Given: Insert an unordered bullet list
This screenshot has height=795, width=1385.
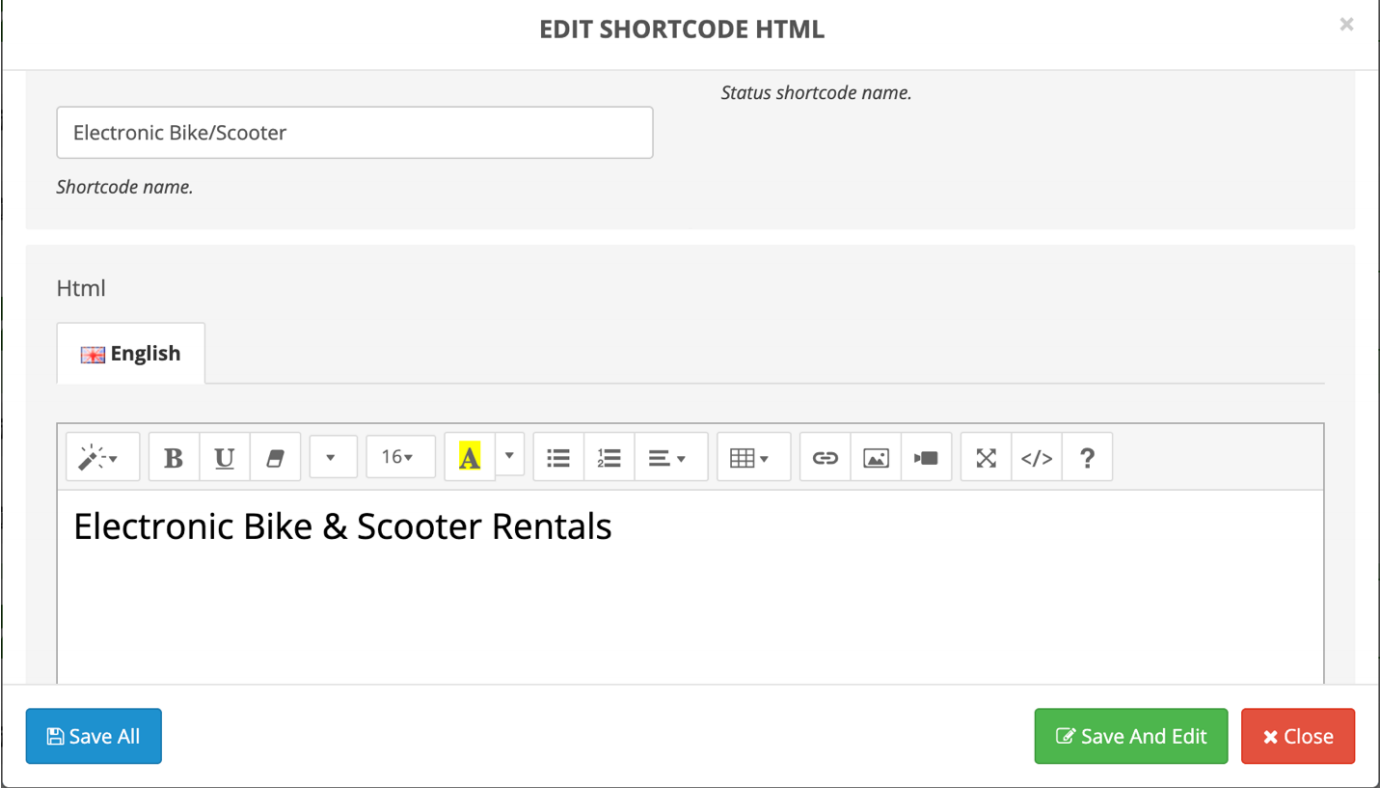Looking at the screenshot, I should click(558, 458).
